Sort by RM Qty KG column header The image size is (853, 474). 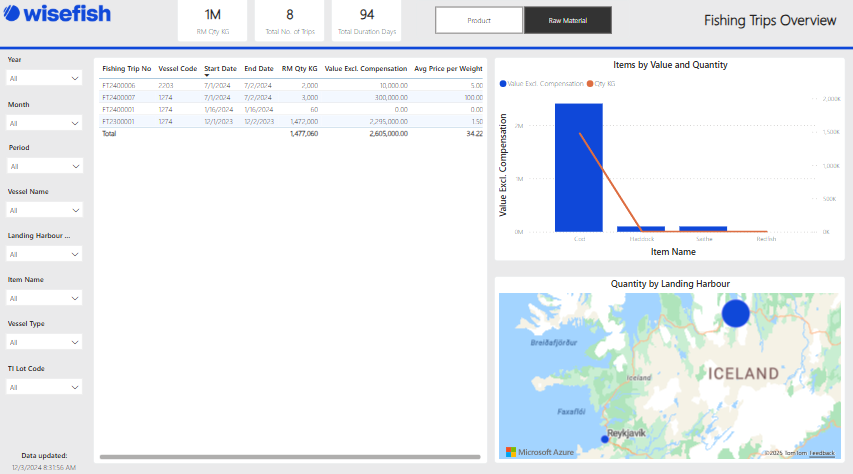[x=299, y=69]
